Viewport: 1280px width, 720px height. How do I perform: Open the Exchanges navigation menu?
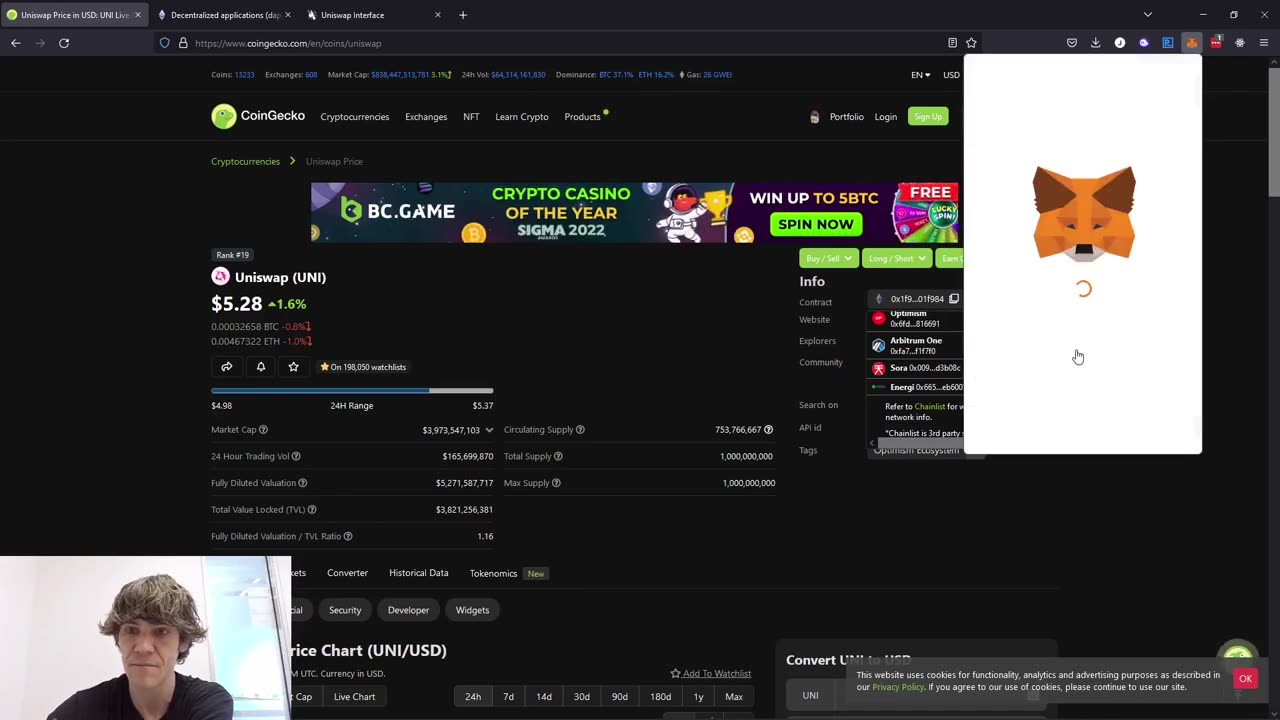(426, 117)
